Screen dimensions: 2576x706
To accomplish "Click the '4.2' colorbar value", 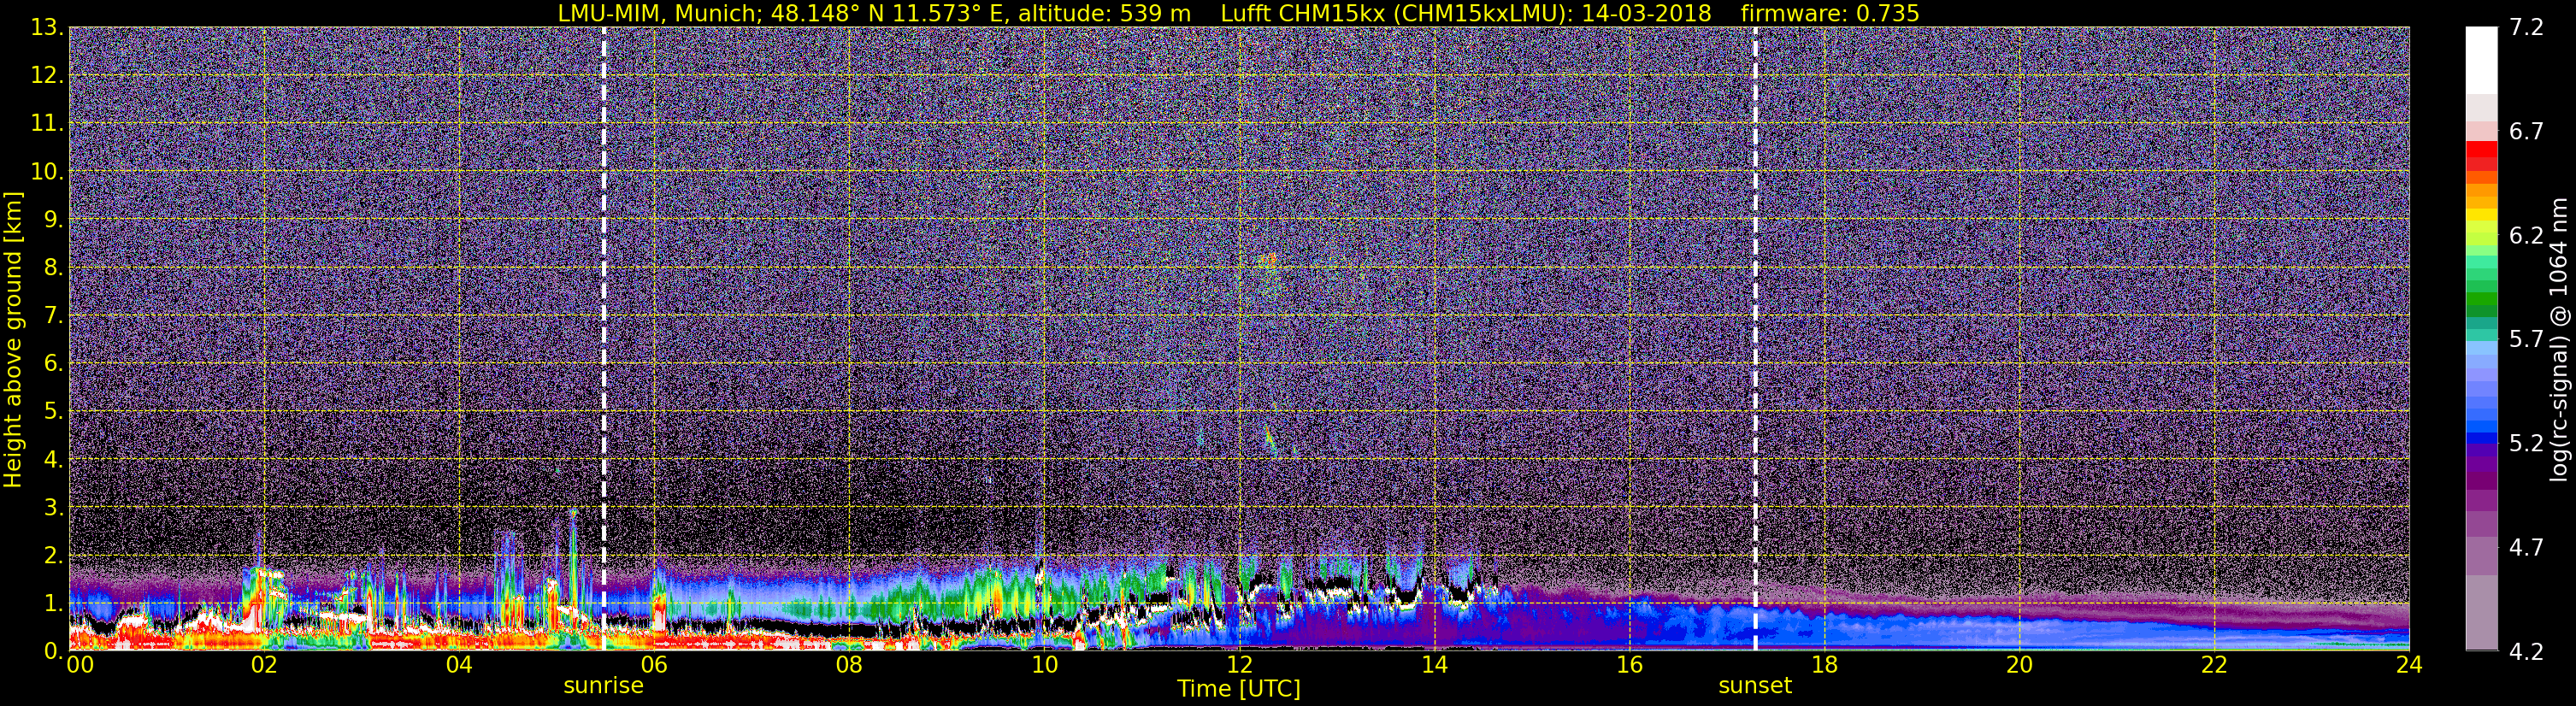I will [2526, 652].
